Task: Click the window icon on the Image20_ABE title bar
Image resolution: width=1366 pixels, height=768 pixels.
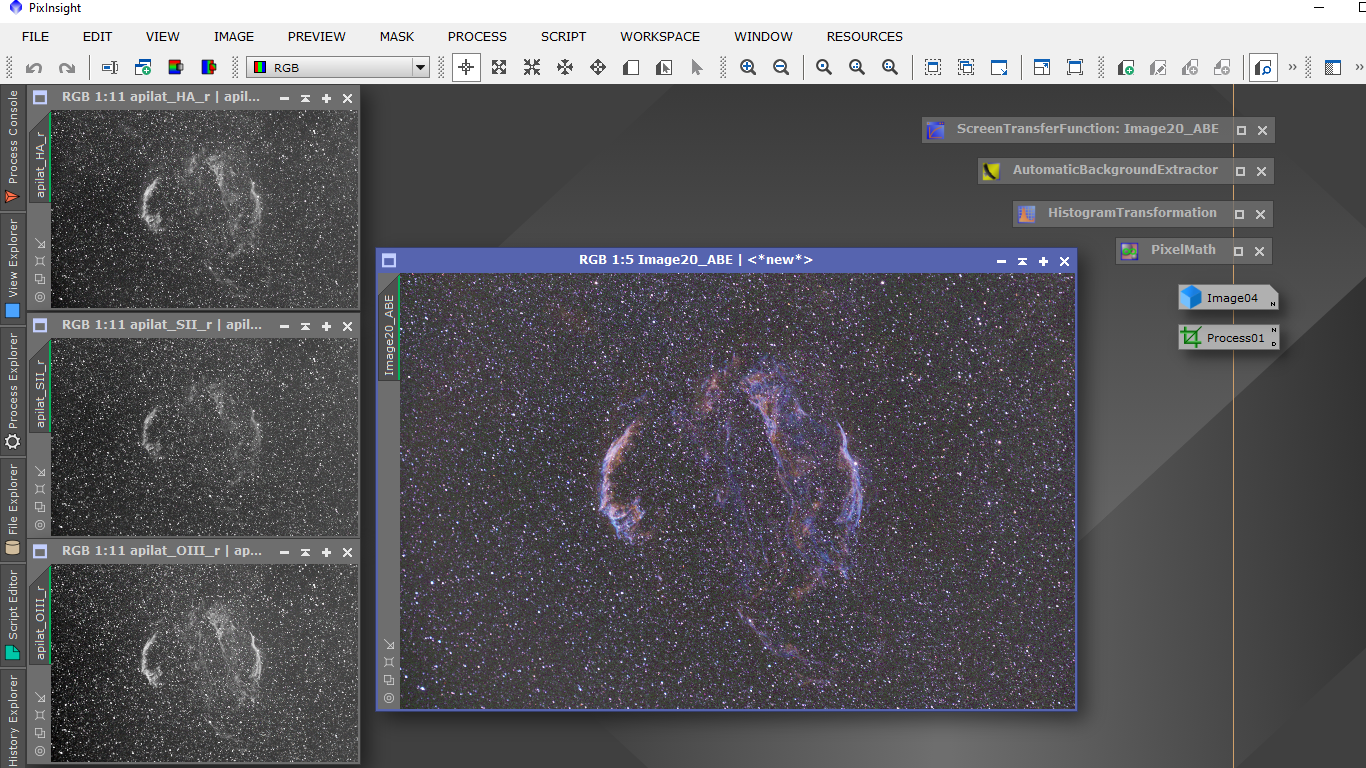Action: pyautogui.click(x=389, y=261)
